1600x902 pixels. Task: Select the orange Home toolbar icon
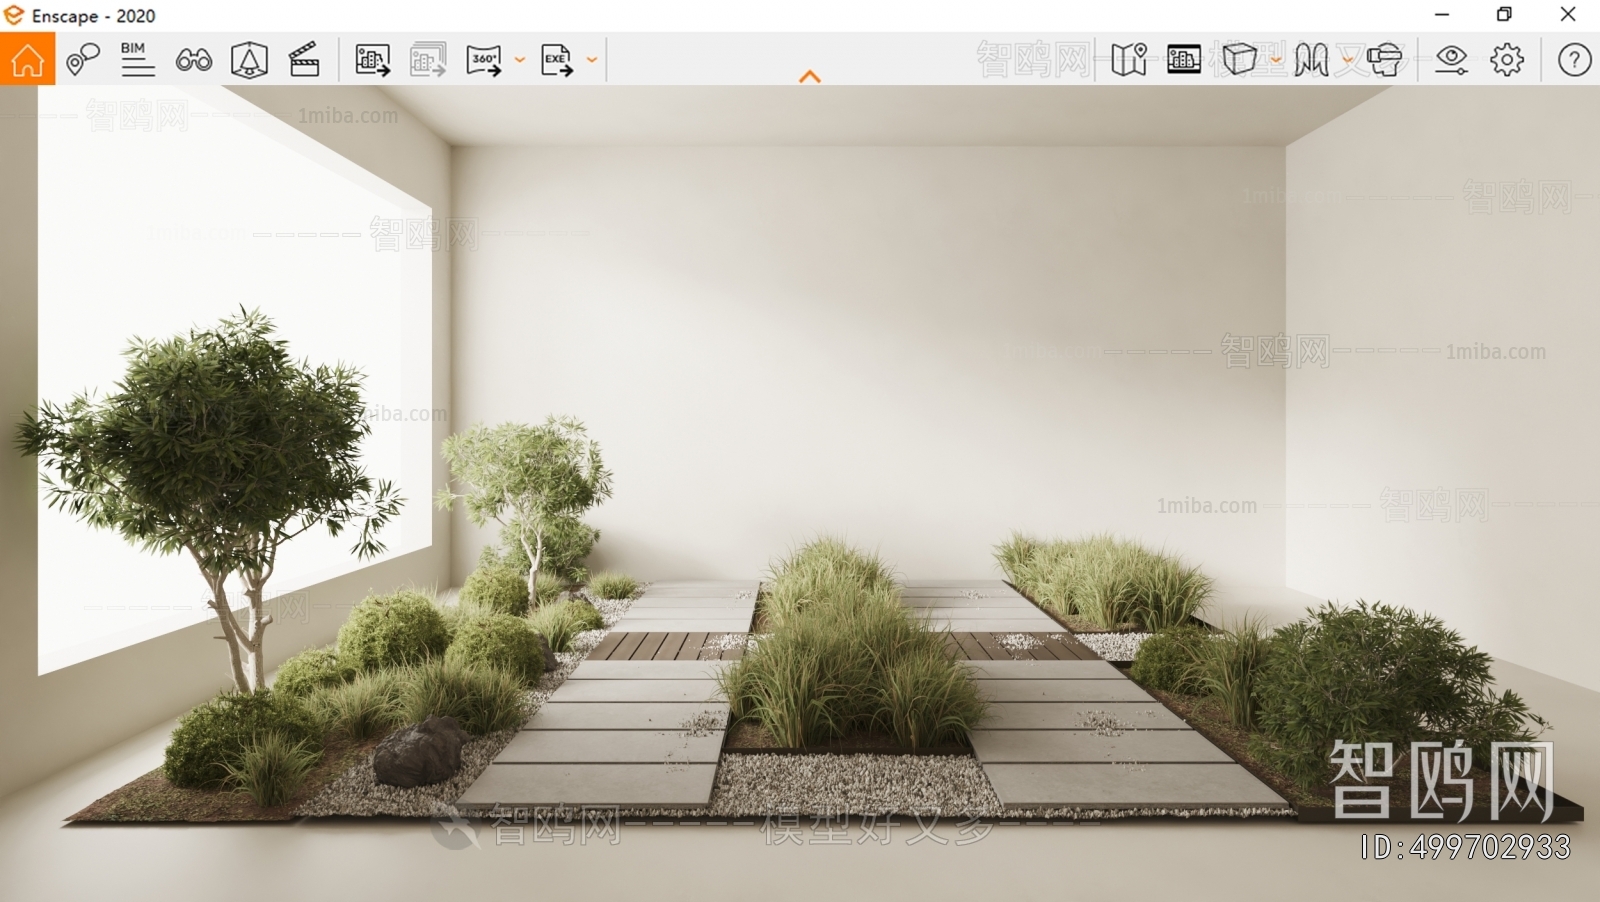pyautogui.click(x=28, y=60)
